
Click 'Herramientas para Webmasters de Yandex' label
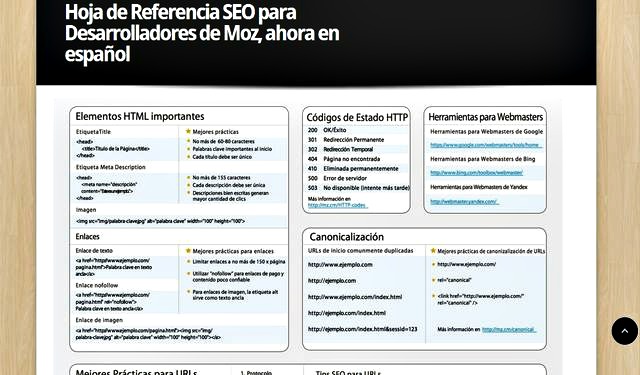[479, 187]
